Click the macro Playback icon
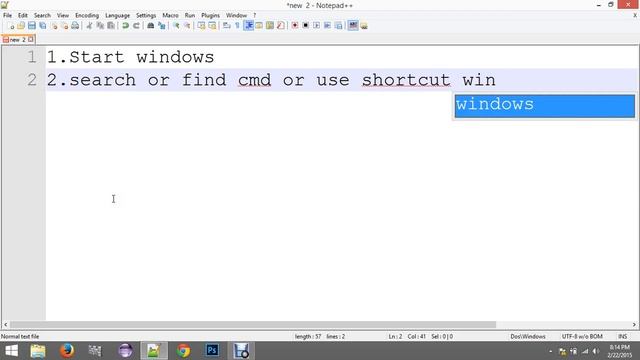The image size is (640, 360). pos(316,26)
